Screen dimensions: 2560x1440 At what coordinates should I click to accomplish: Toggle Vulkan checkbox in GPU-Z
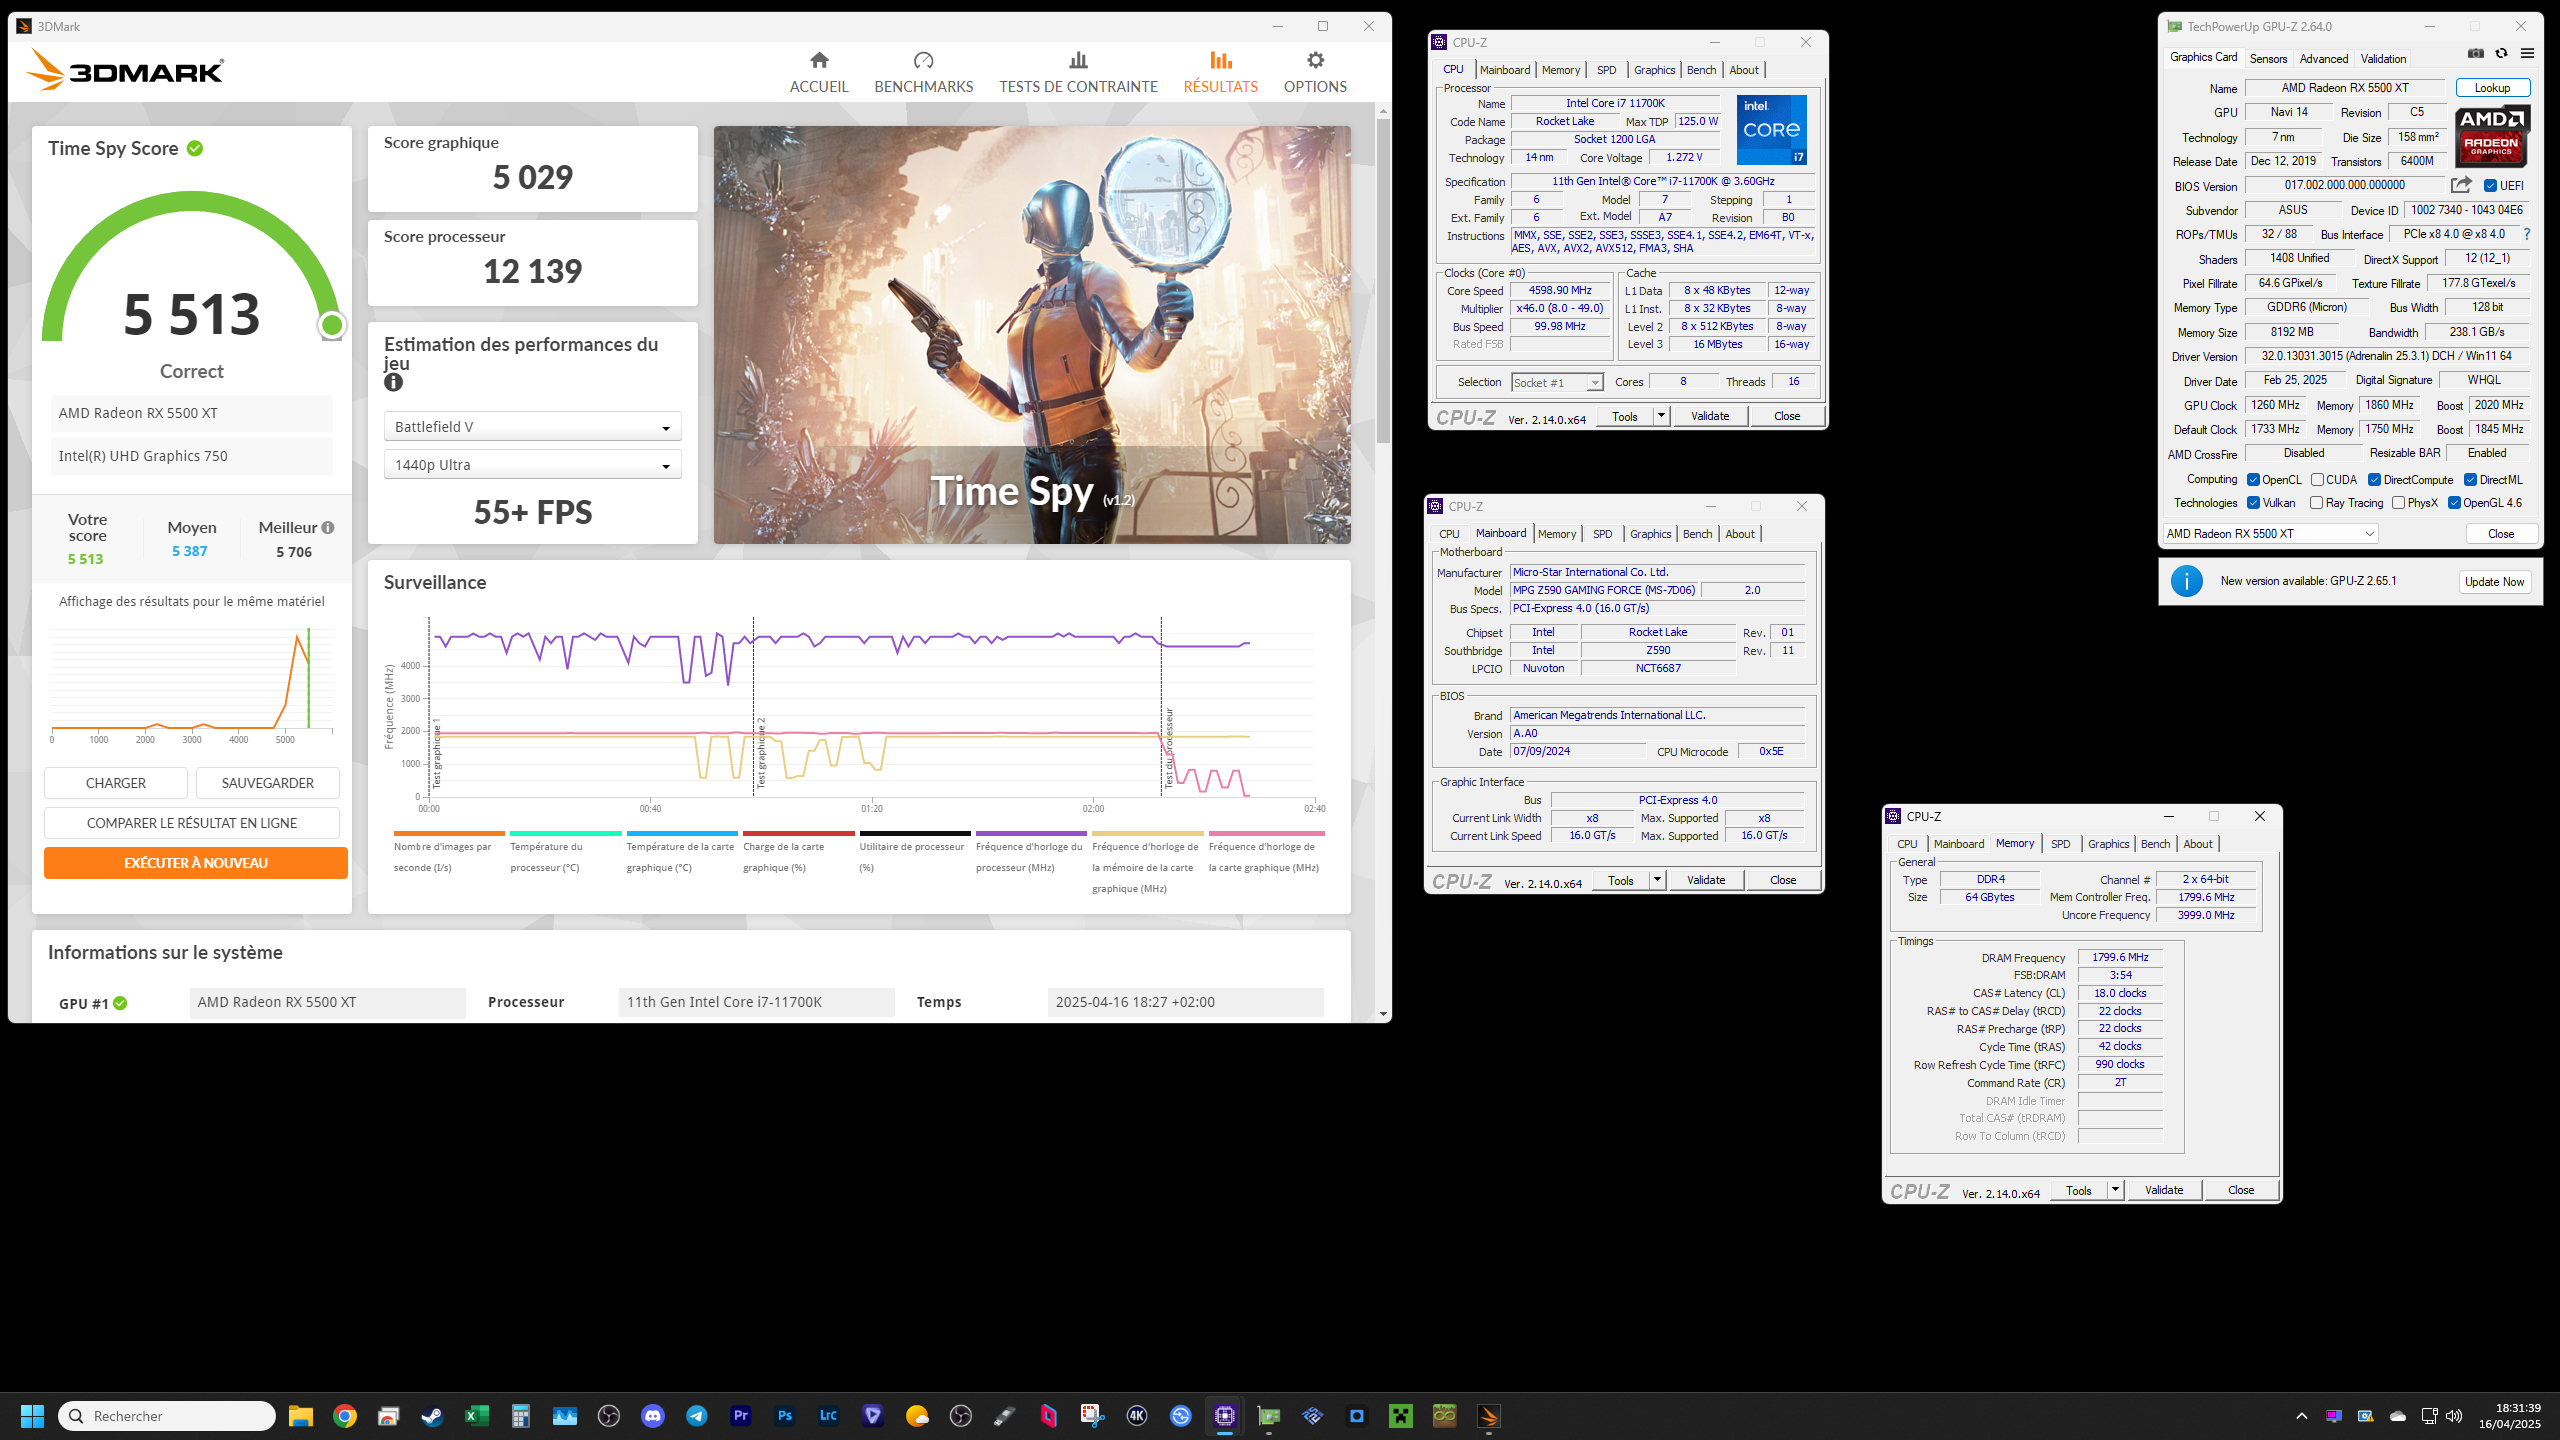pos(2254,503)
